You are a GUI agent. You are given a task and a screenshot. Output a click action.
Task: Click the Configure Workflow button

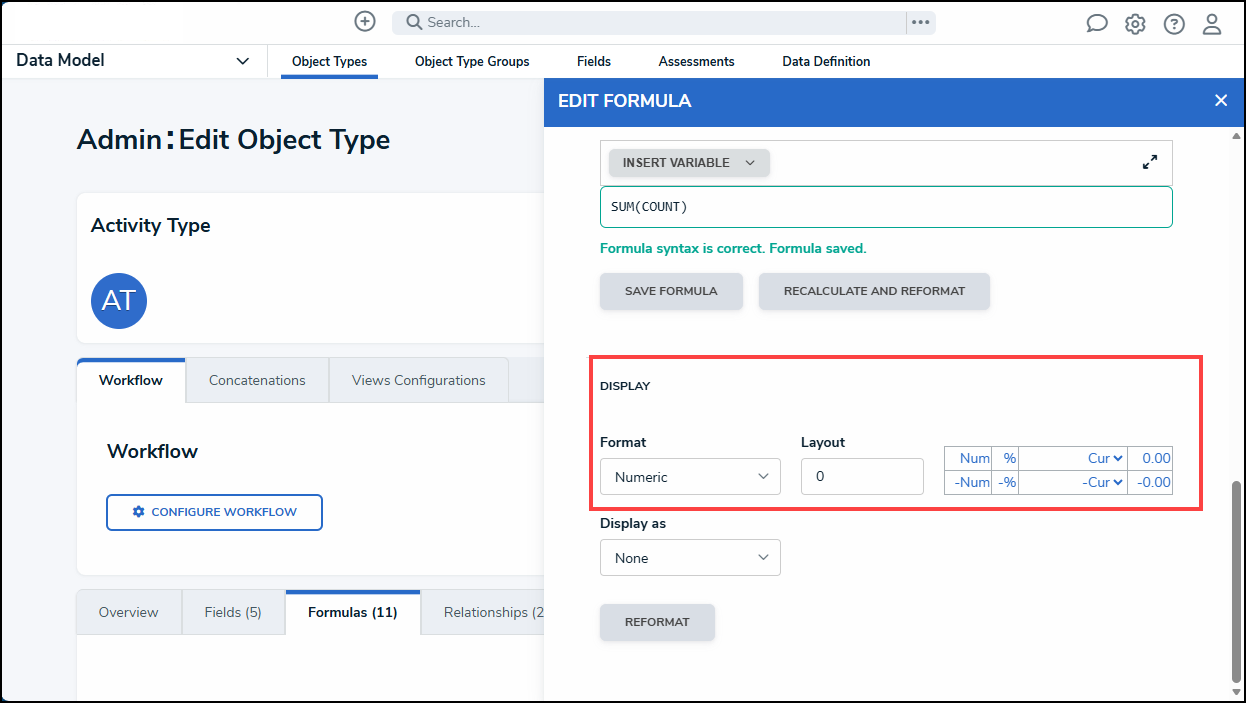[214, 512]
